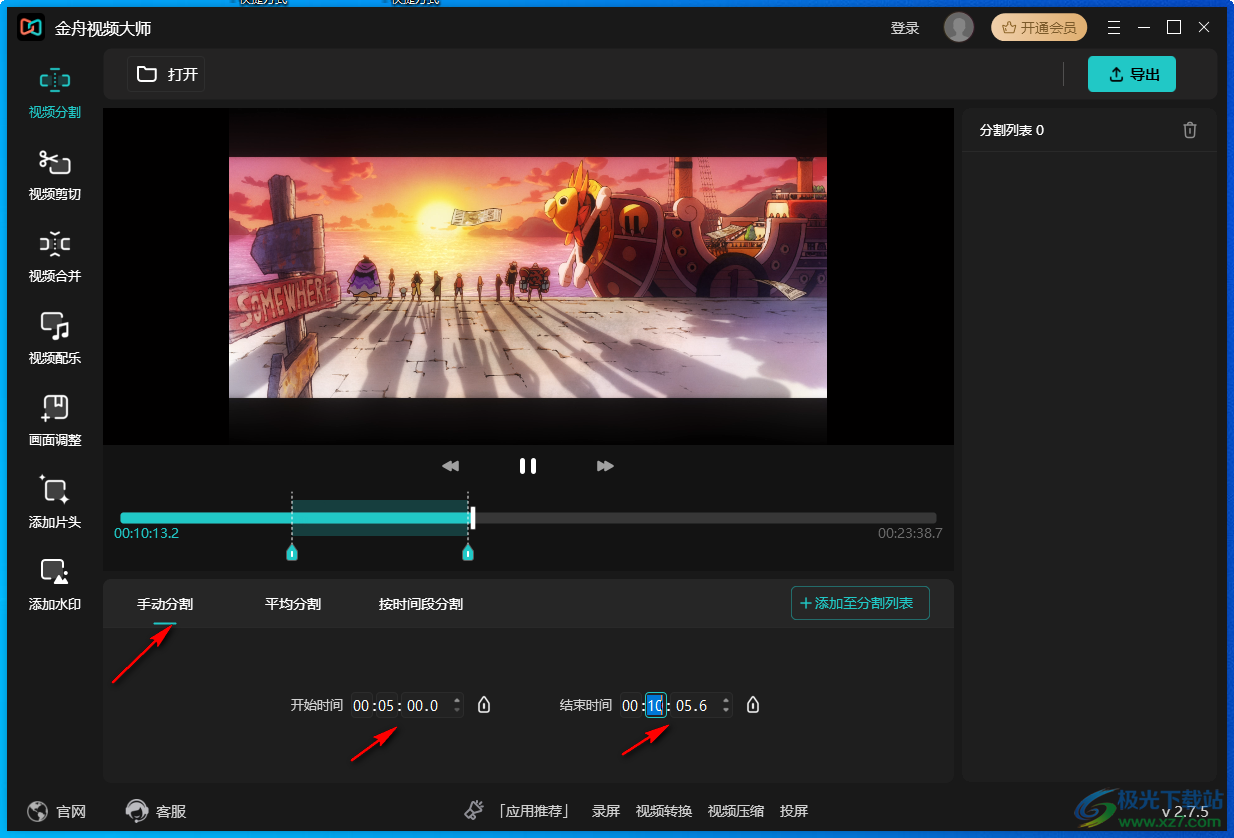The width and height of the screenshot is (1234, 838).
Task: Decrease start time with the down arrow
Action: pyautogui.click(x=457, y=711)
